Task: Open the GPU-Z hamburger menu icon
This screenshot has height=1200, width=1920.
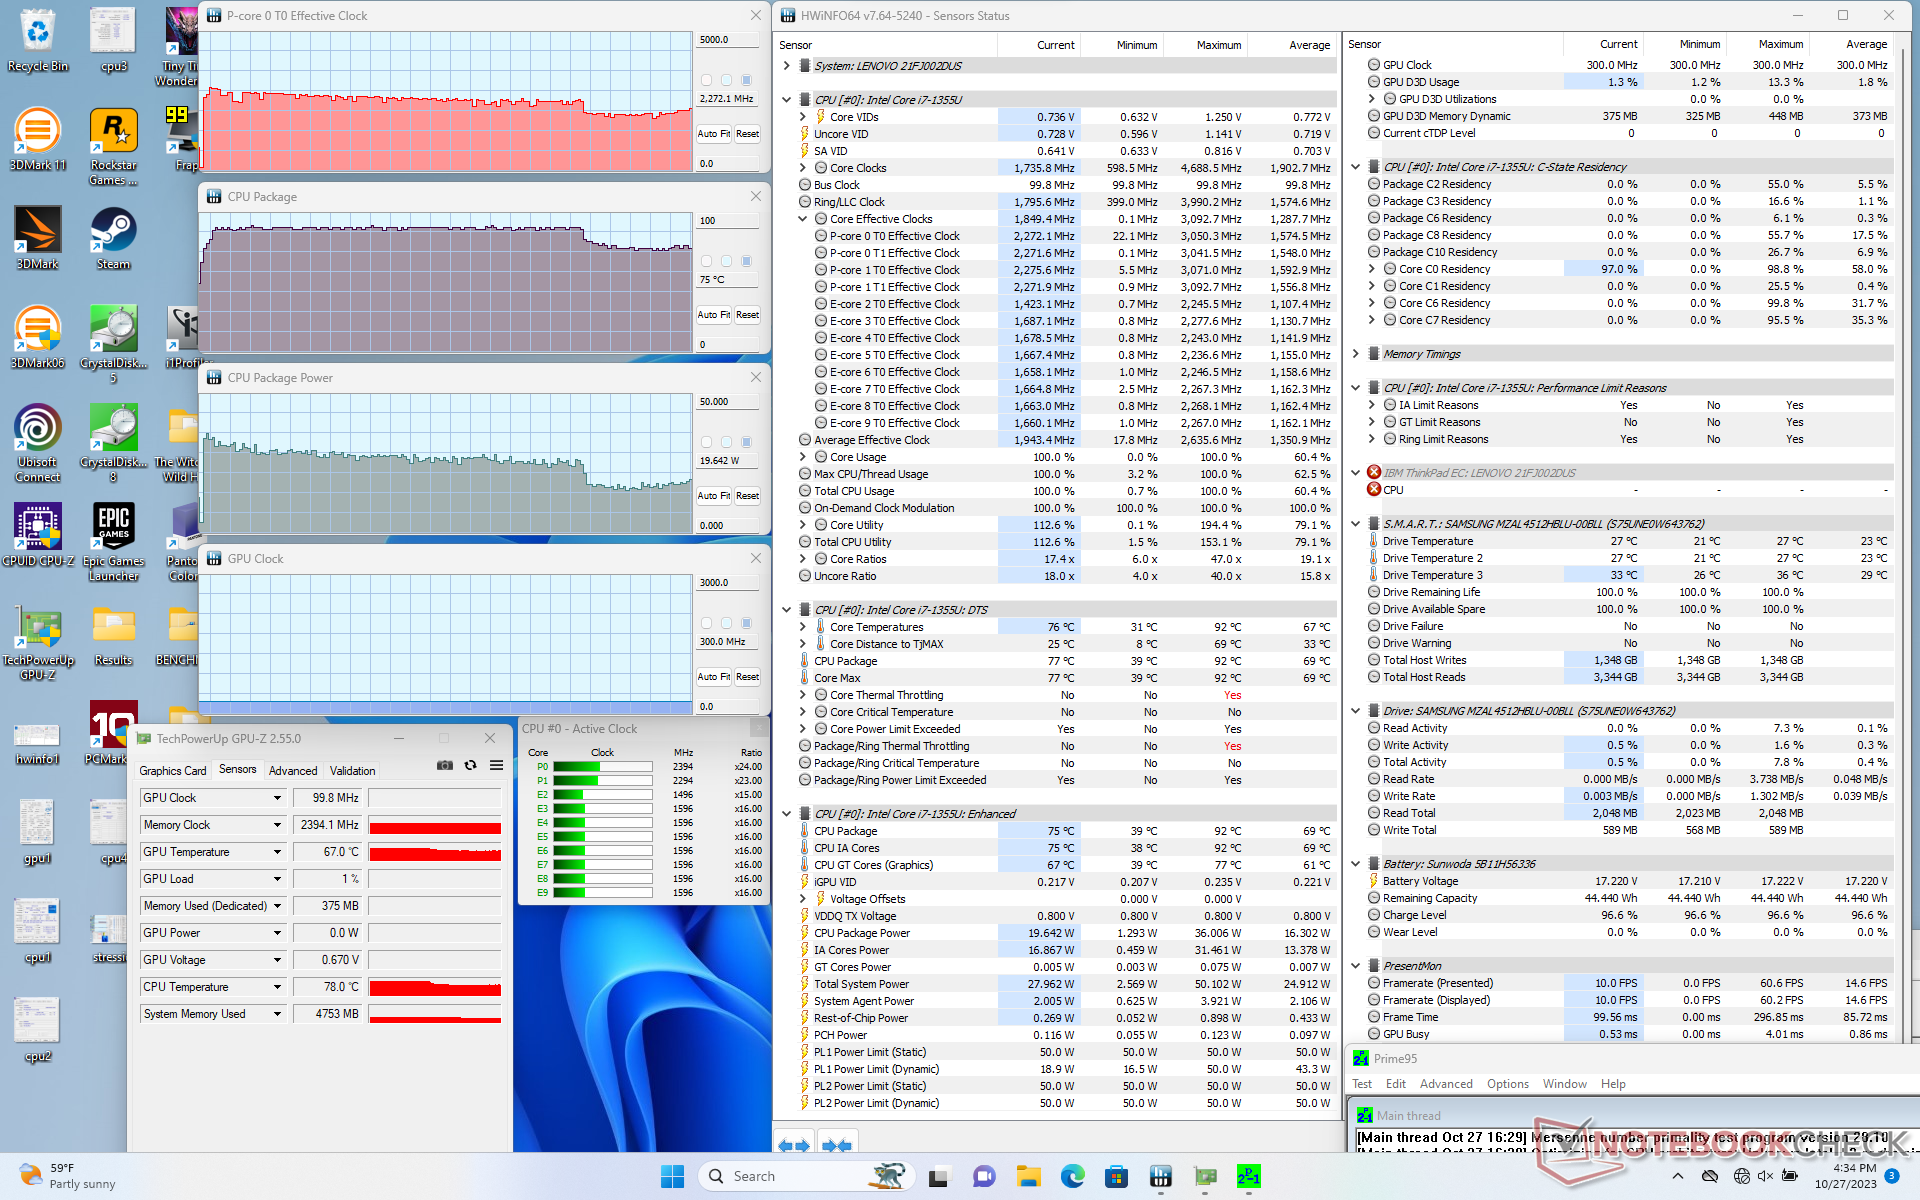Action: pos(496,766)
